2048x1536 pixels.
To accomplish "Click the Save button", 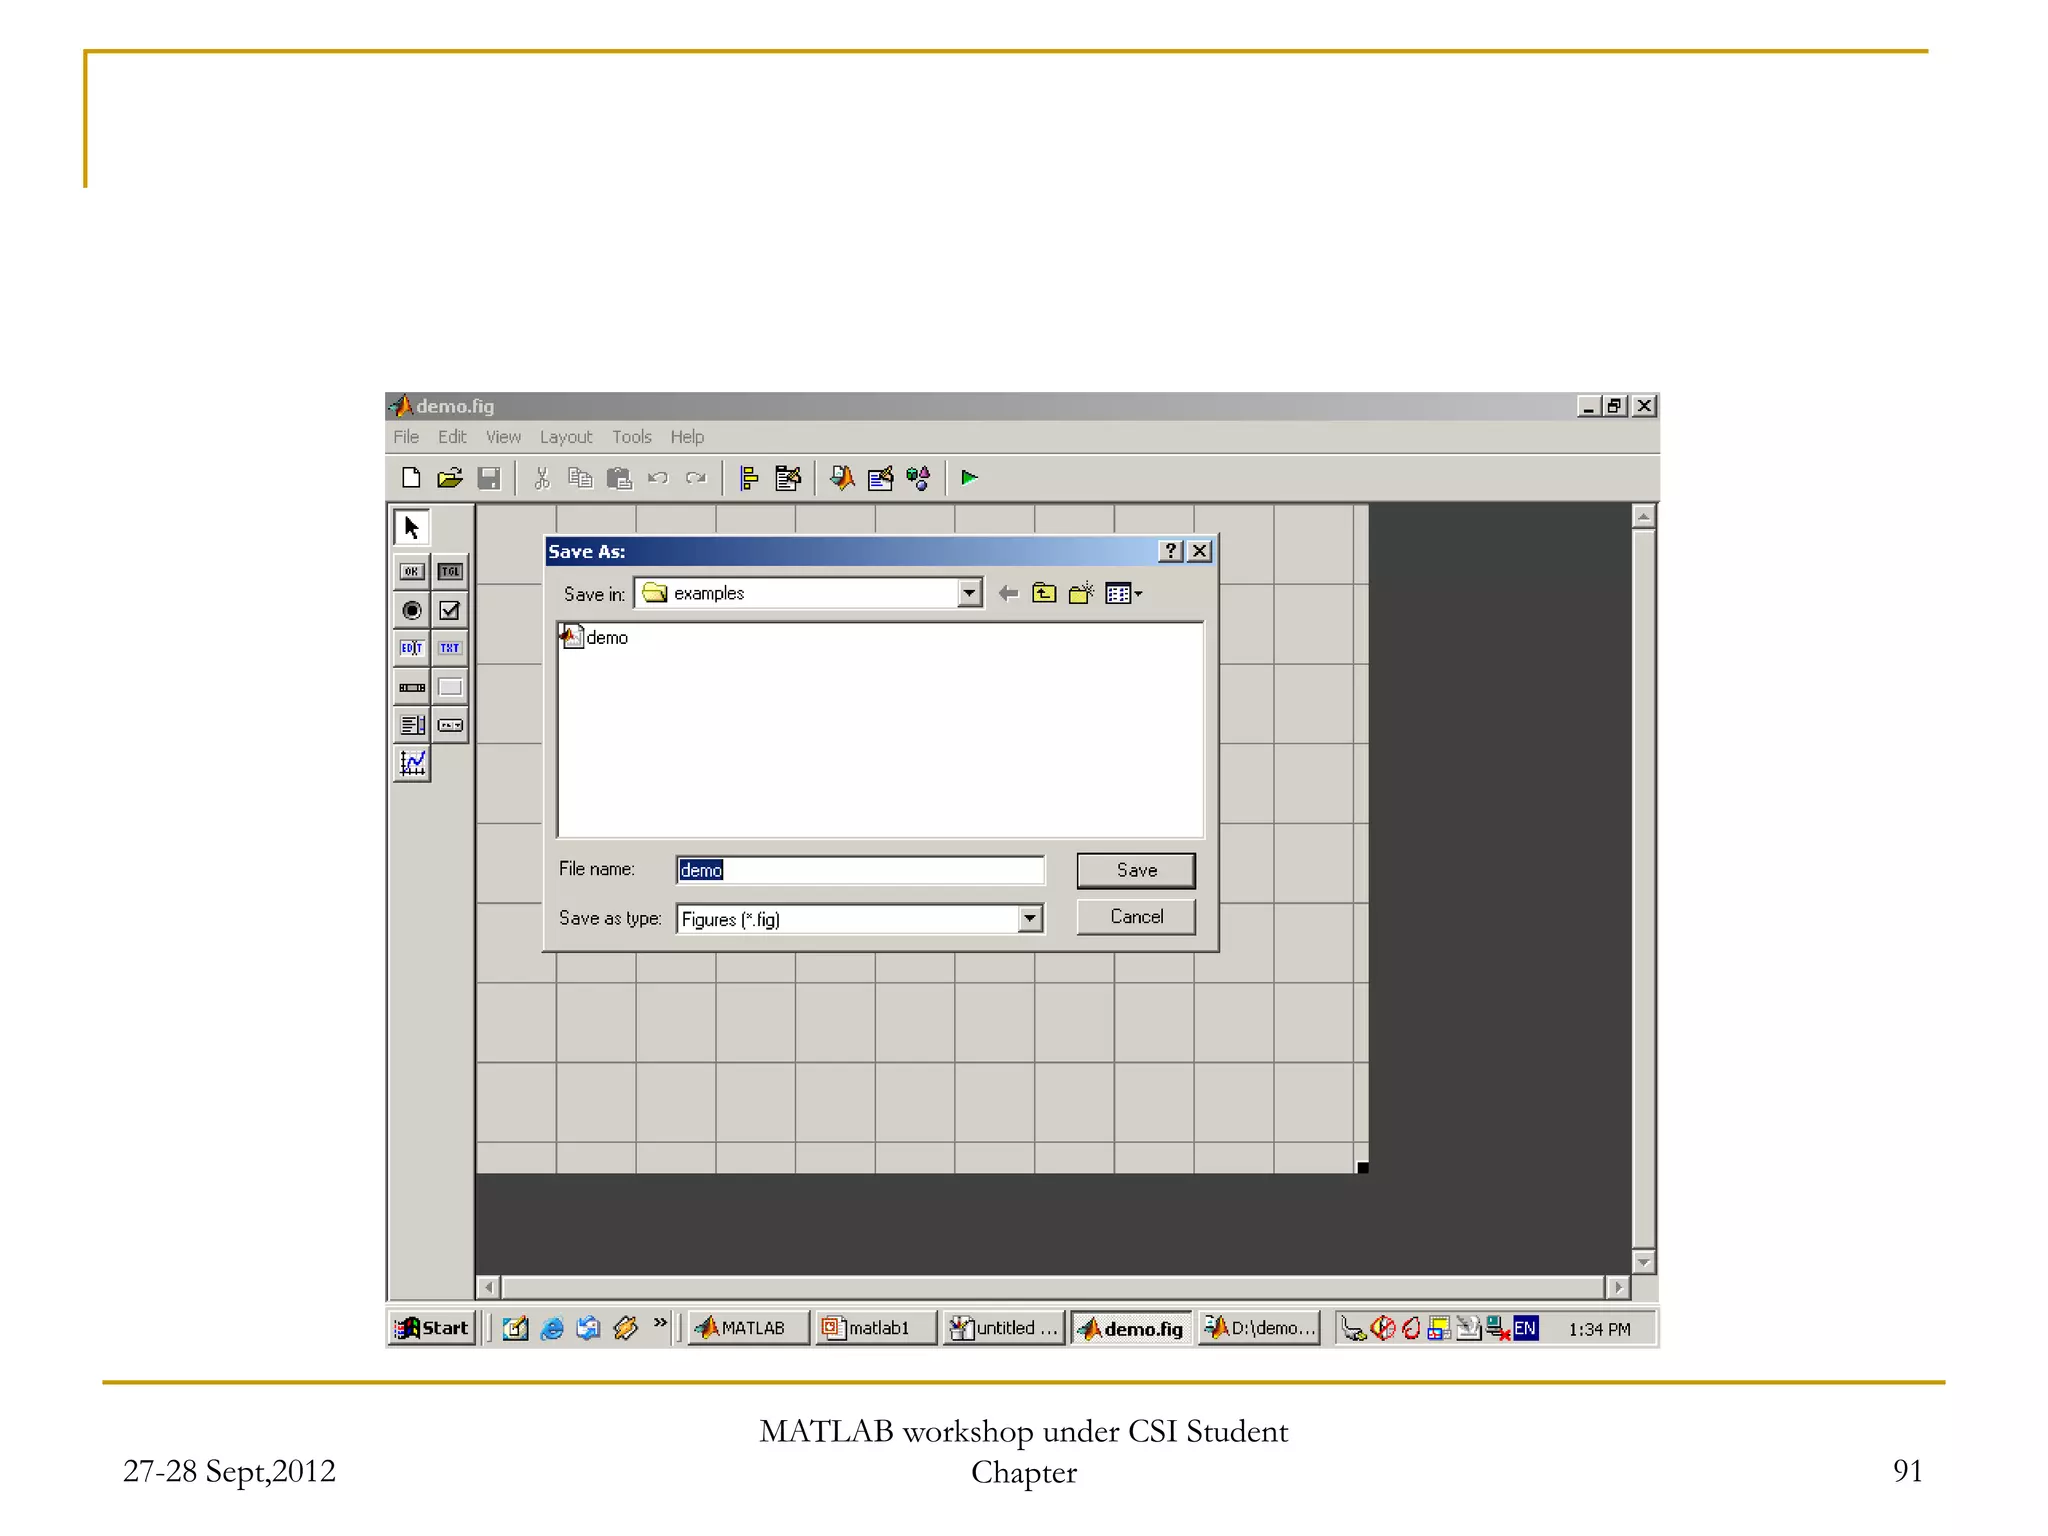I will 1135,870.
